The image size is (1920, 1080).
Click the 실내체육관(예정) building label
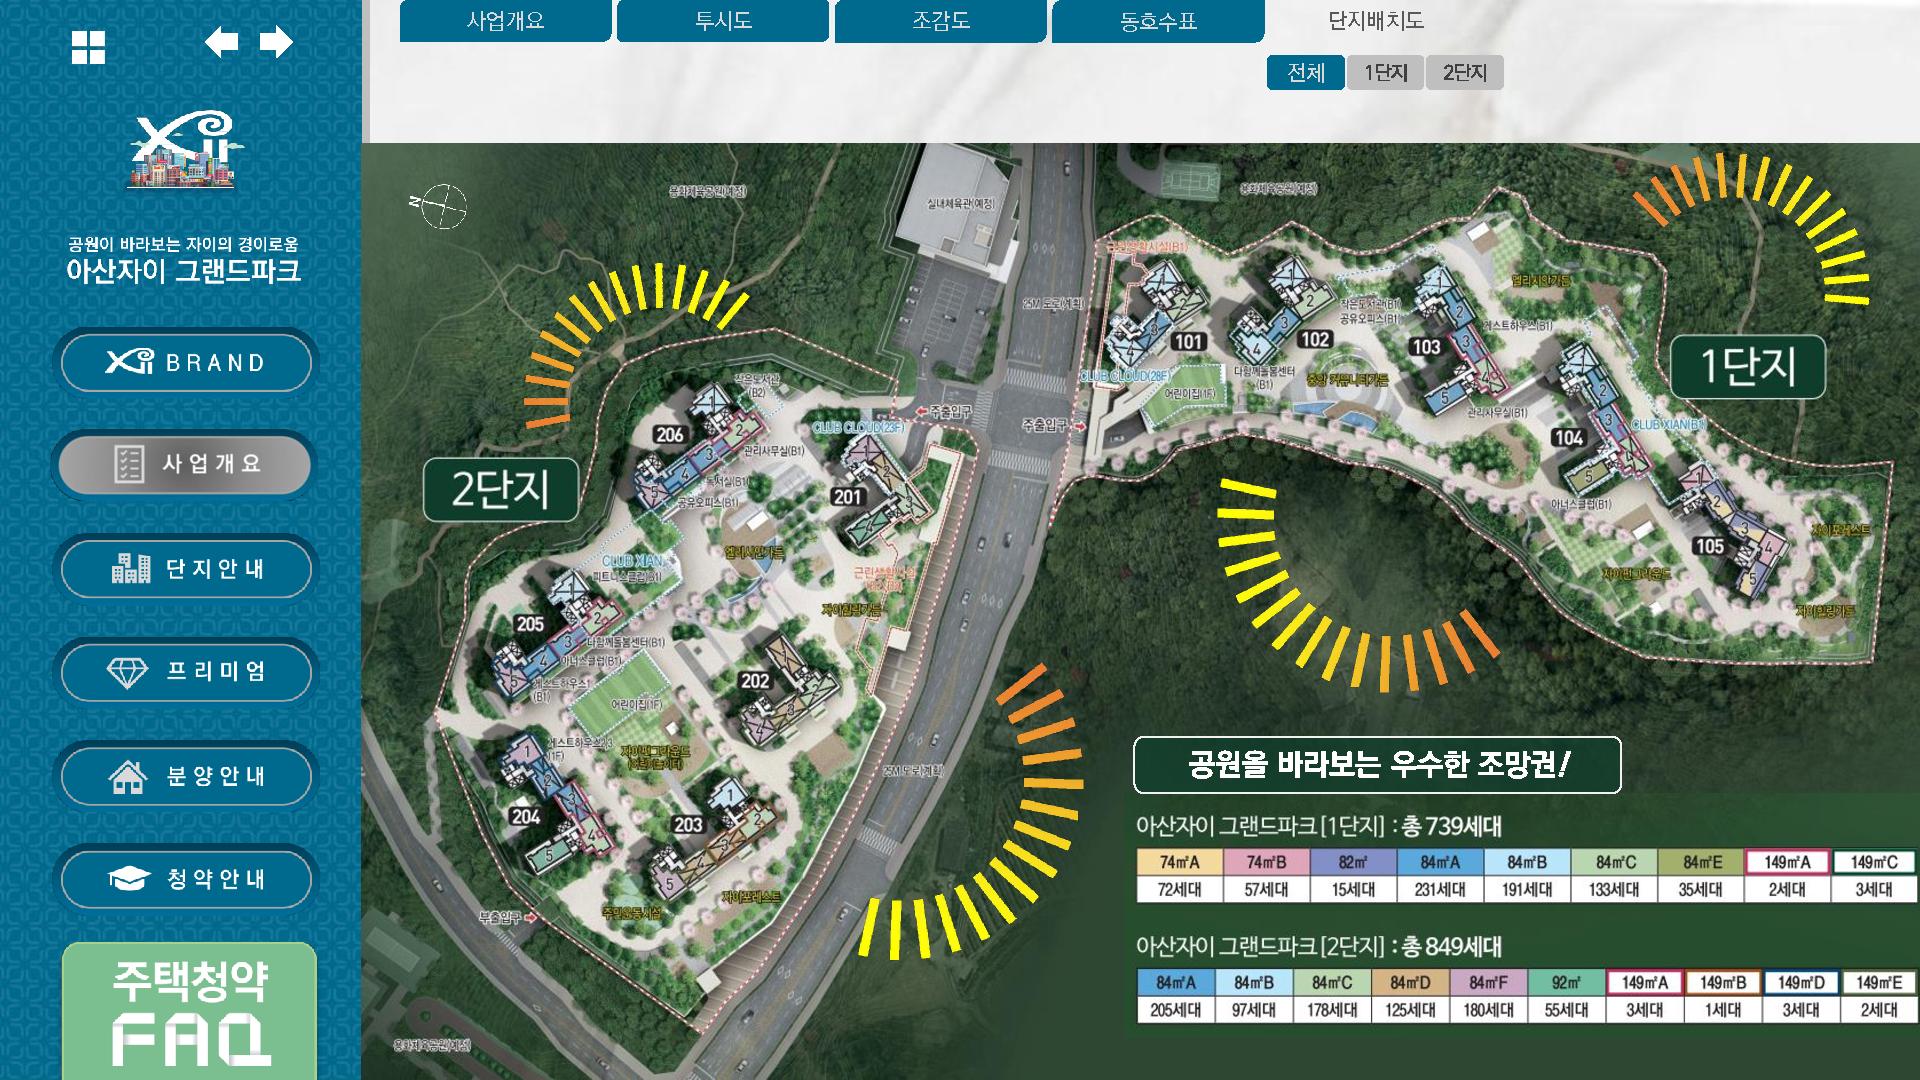click(x=960, y=204)
